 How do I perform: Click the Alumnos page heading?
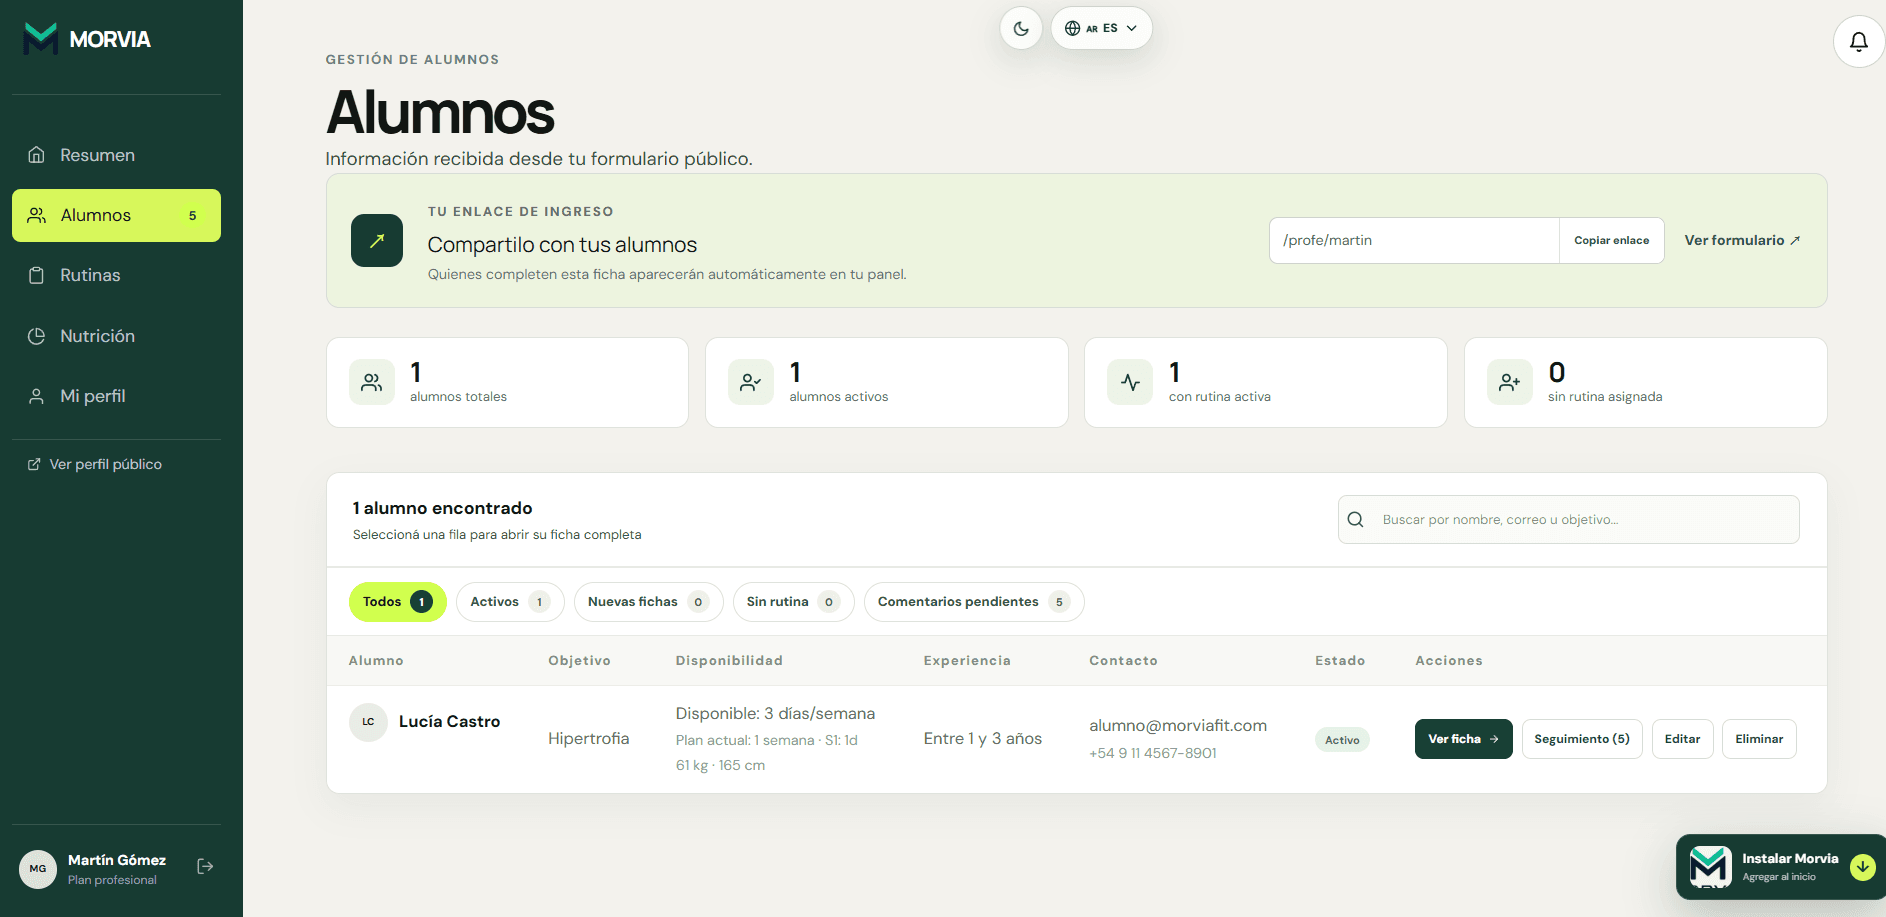pos(440,112)
